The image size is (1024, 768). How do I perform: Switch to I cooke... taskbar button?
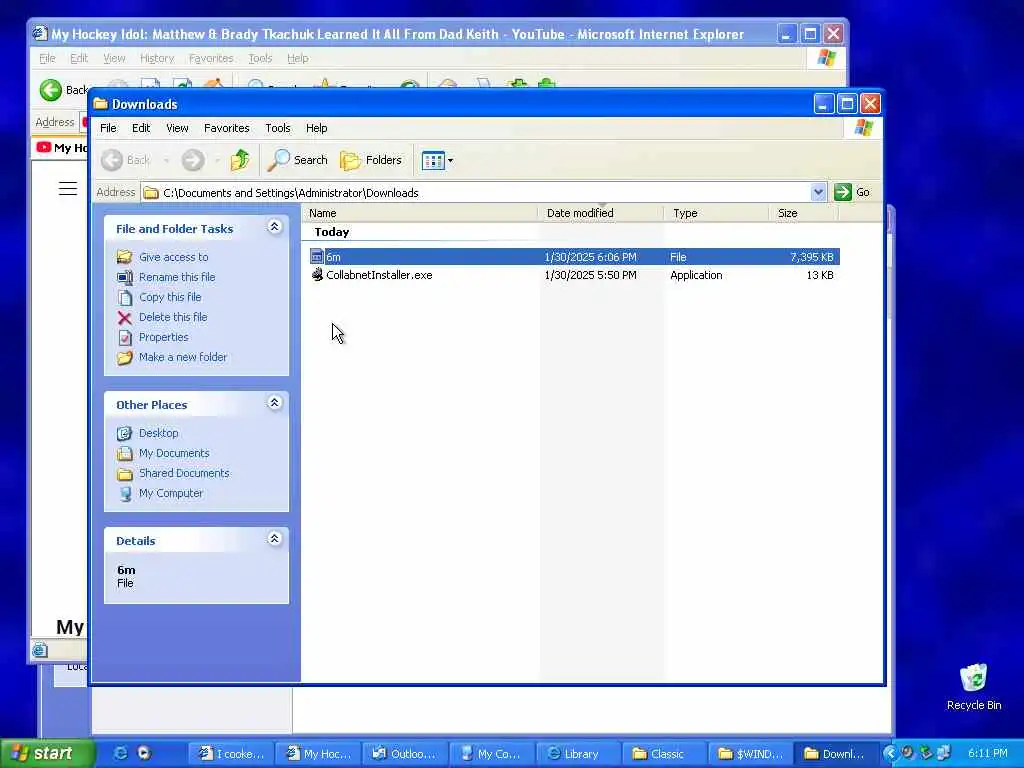(x=231, y=754)
